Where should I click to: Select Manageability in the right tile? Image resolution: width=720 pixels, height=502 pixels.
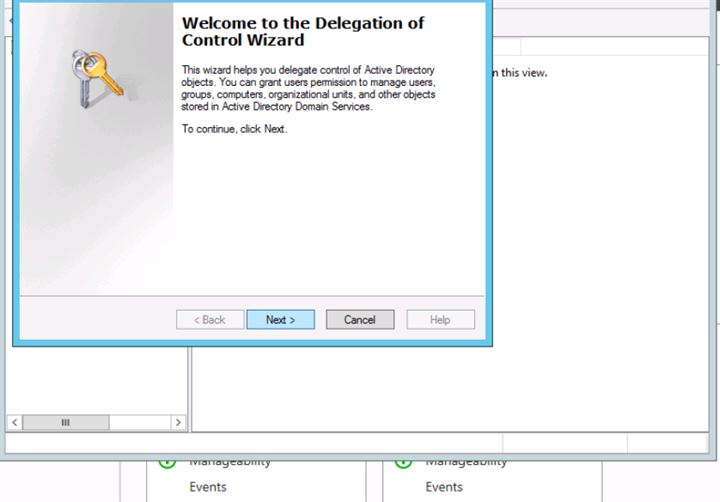[466, 462]
